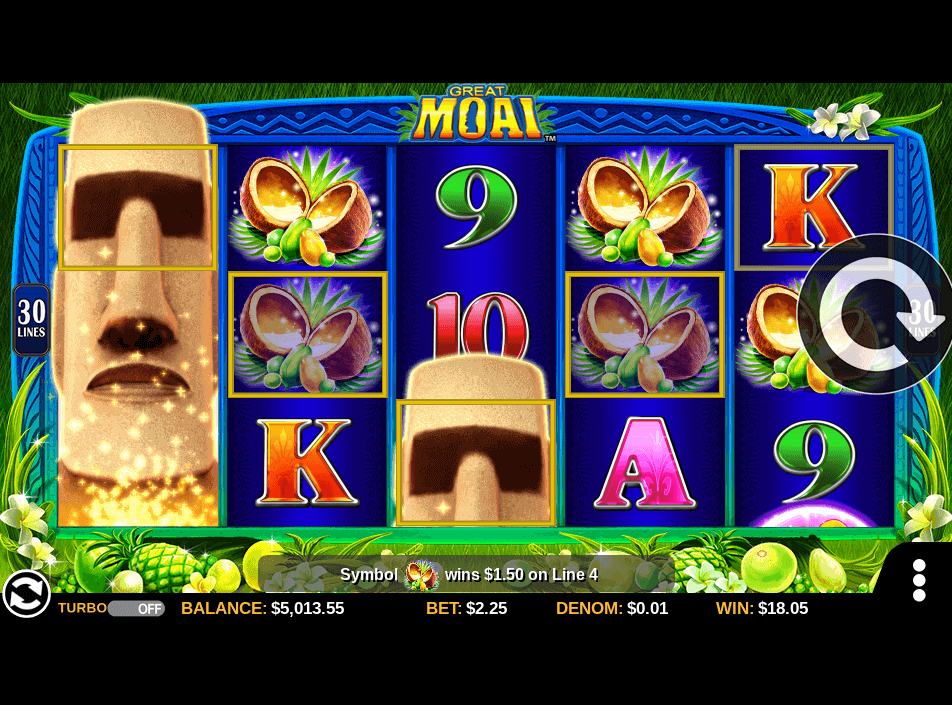
Task: Click the green 9 symbol on bottom-right reel
Action: 814,463
